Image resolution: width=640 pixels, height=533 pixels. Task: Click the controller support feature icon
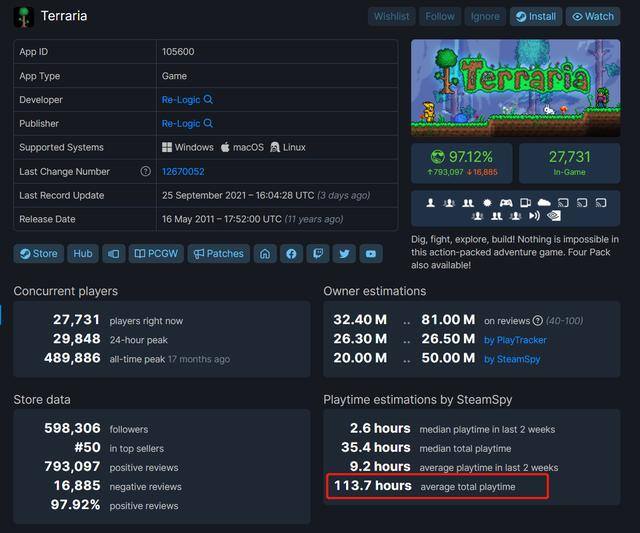(x=506, y=202)
